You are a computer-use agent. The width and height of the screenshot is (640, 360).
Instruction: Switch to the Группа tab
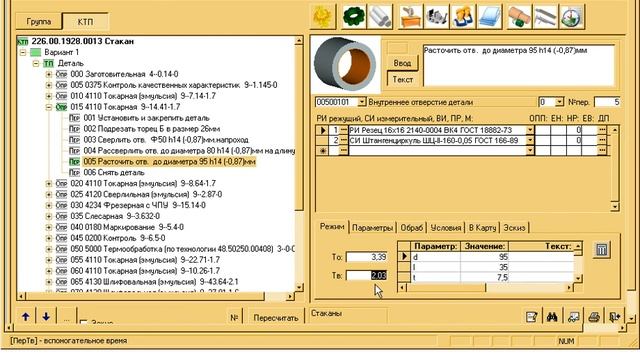39,22
